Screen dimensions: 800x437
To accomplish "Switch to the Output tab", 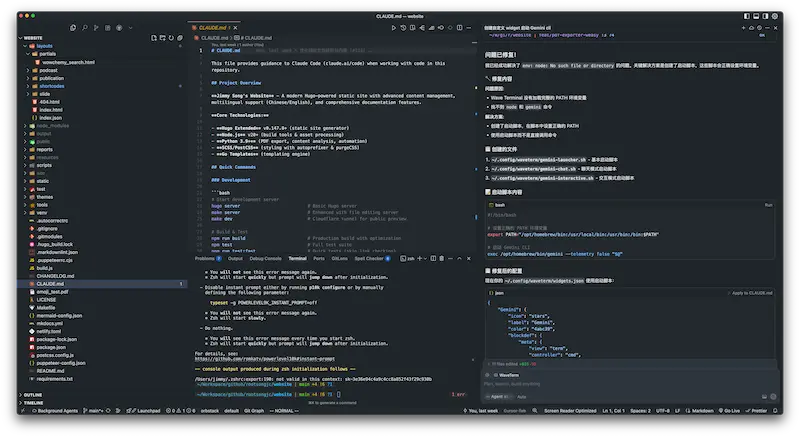I will click(235, 259).
